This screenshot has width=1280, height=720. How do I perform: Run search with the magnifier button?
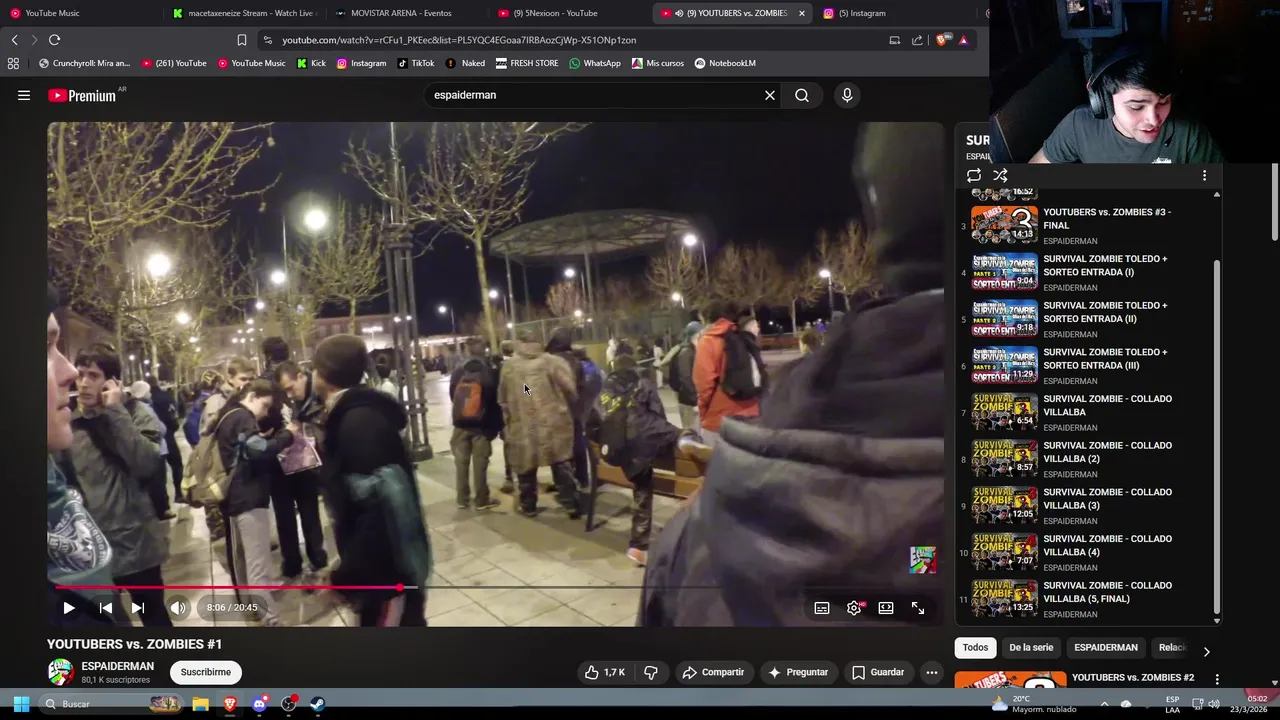tap(802, 95)
